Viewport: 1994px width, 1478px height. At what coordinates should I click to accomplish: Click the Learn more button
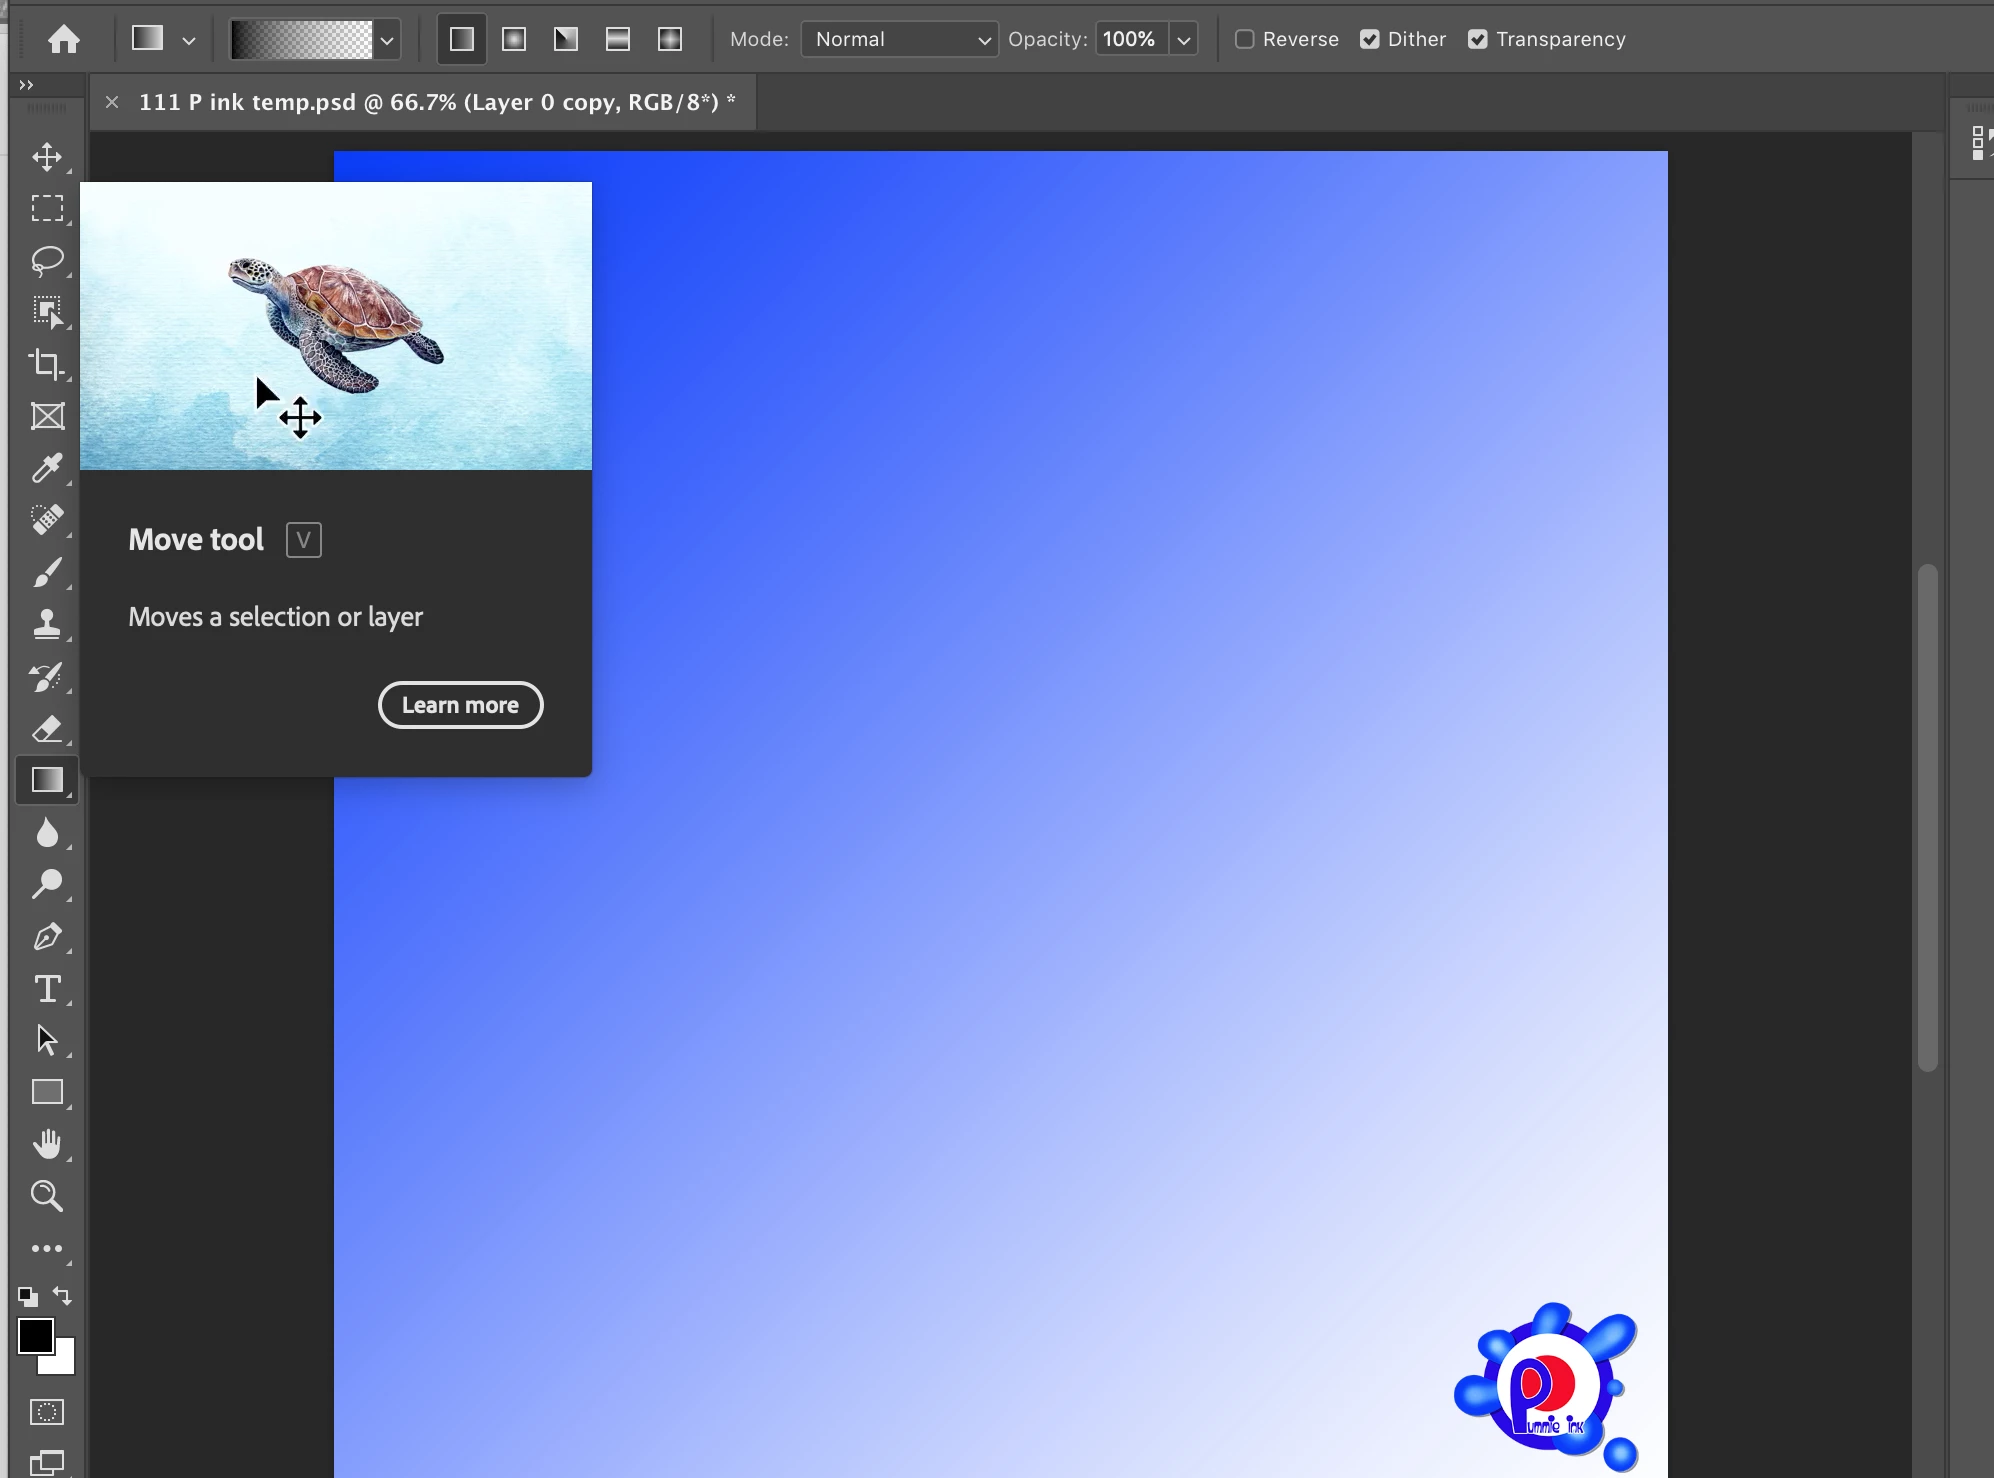(460, 705)
